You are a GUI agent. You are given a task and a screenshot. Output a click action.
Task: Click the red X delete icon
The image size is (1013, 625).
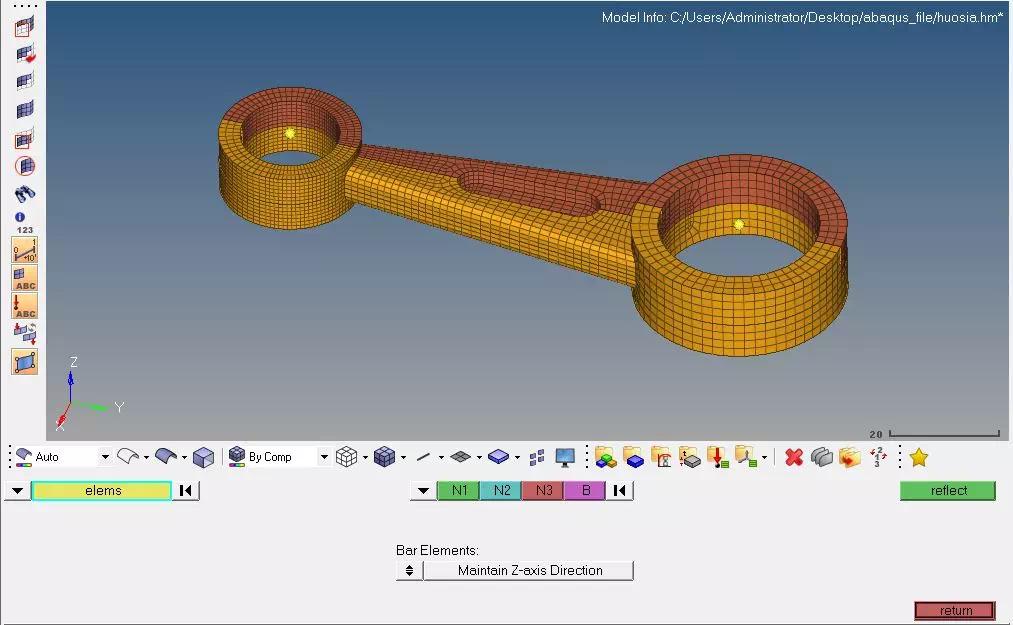[794, 457]
